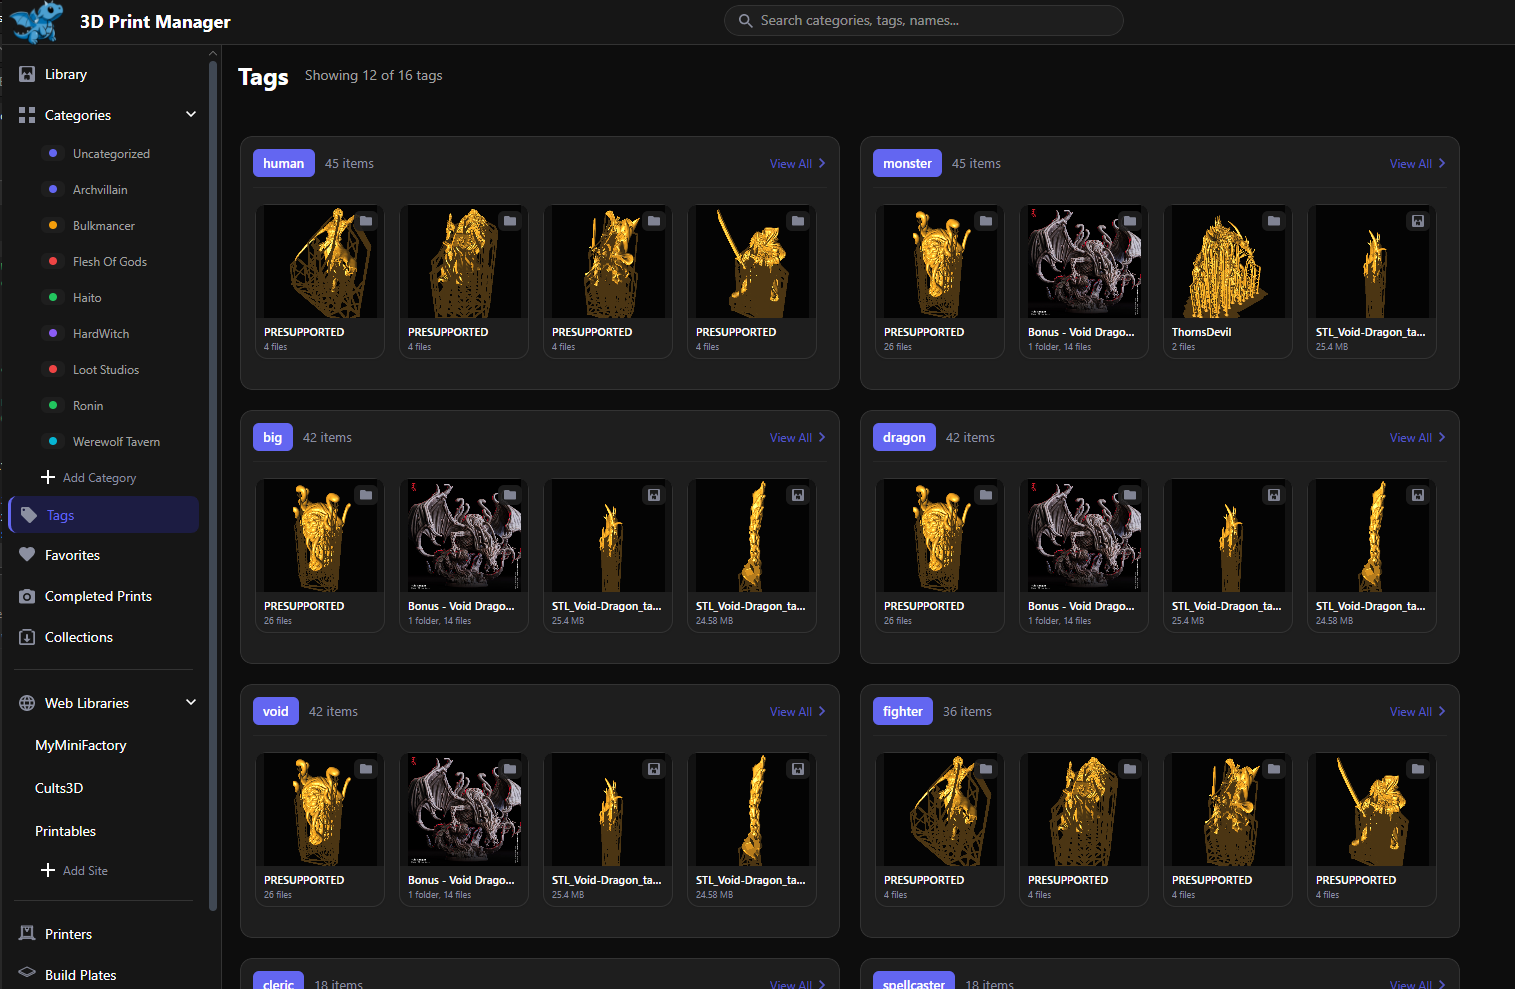Click the Flesh Of Gods red color dot

click(x=53, y=261)
